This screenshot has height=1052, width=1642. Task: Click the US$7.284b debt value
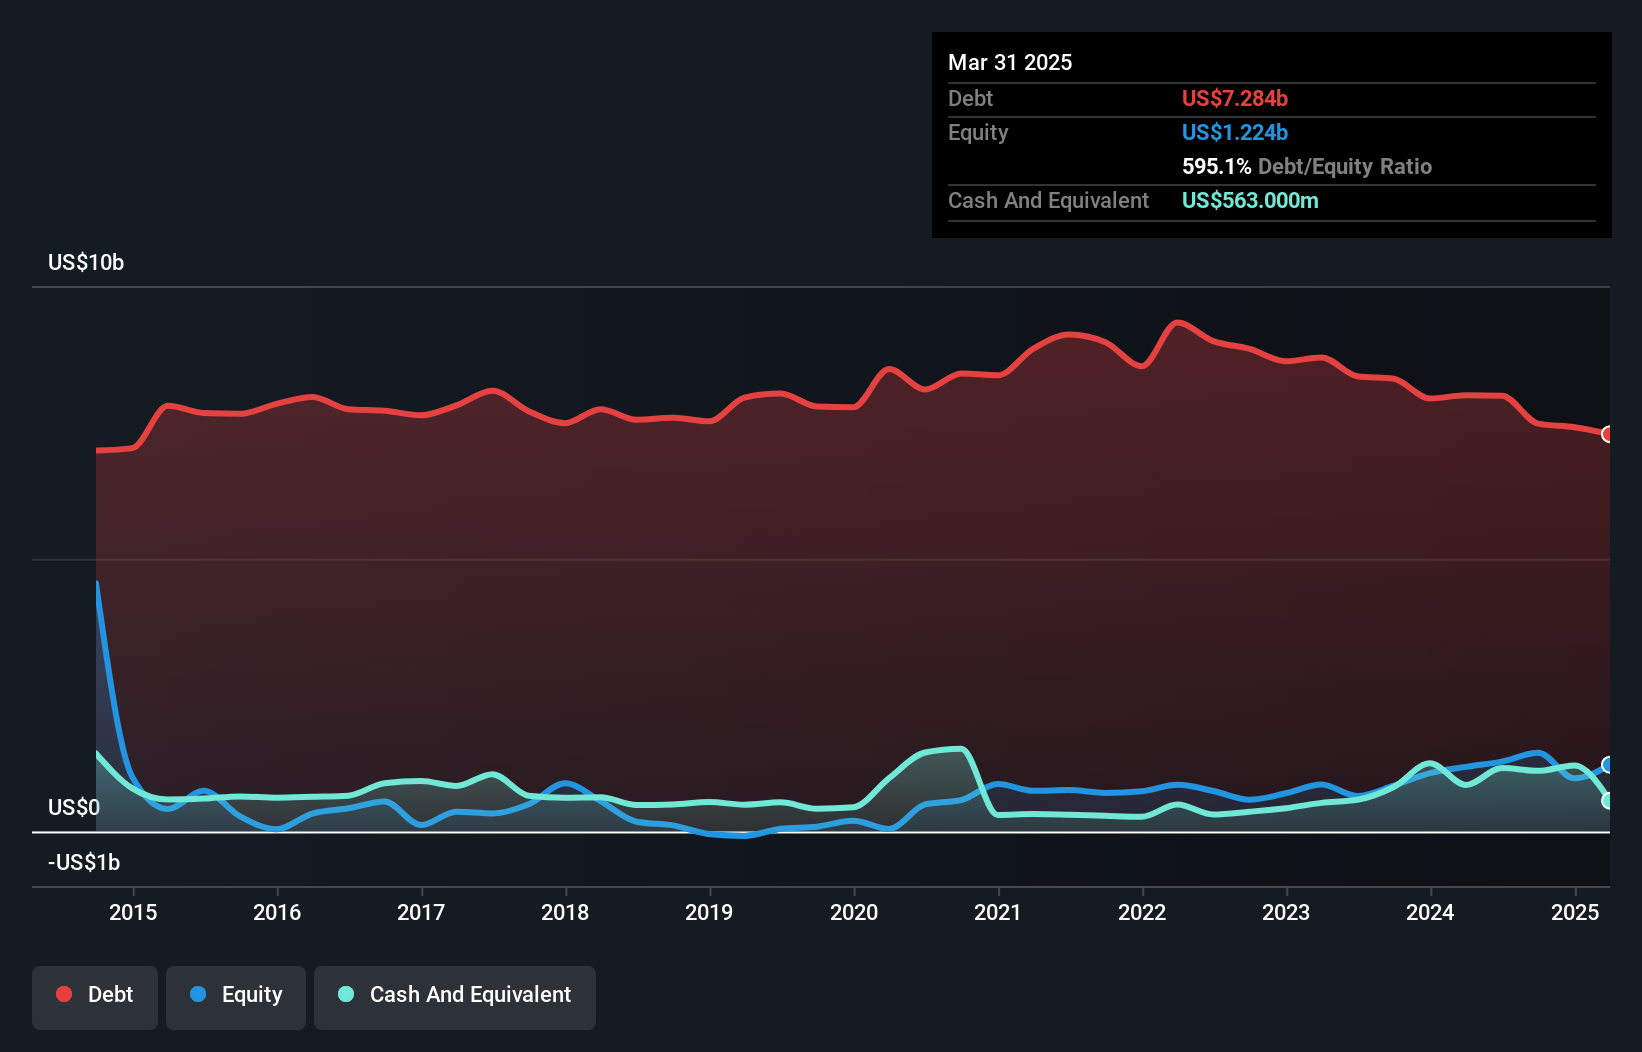click(1235, 98)
